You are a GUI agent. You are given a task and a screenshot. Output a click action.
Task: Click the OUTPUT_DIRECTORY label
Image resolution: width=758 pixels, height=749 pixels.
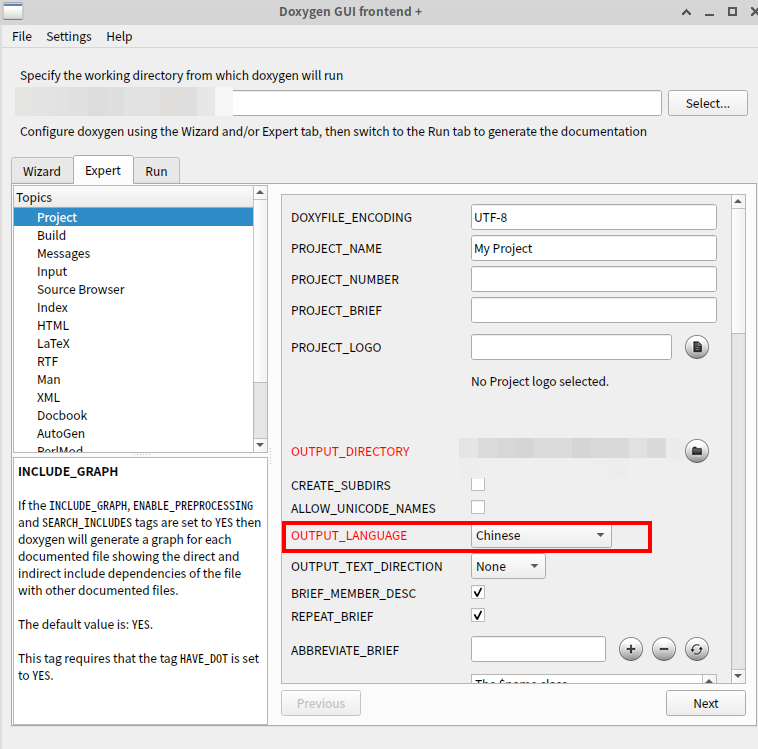click(350, 452)
